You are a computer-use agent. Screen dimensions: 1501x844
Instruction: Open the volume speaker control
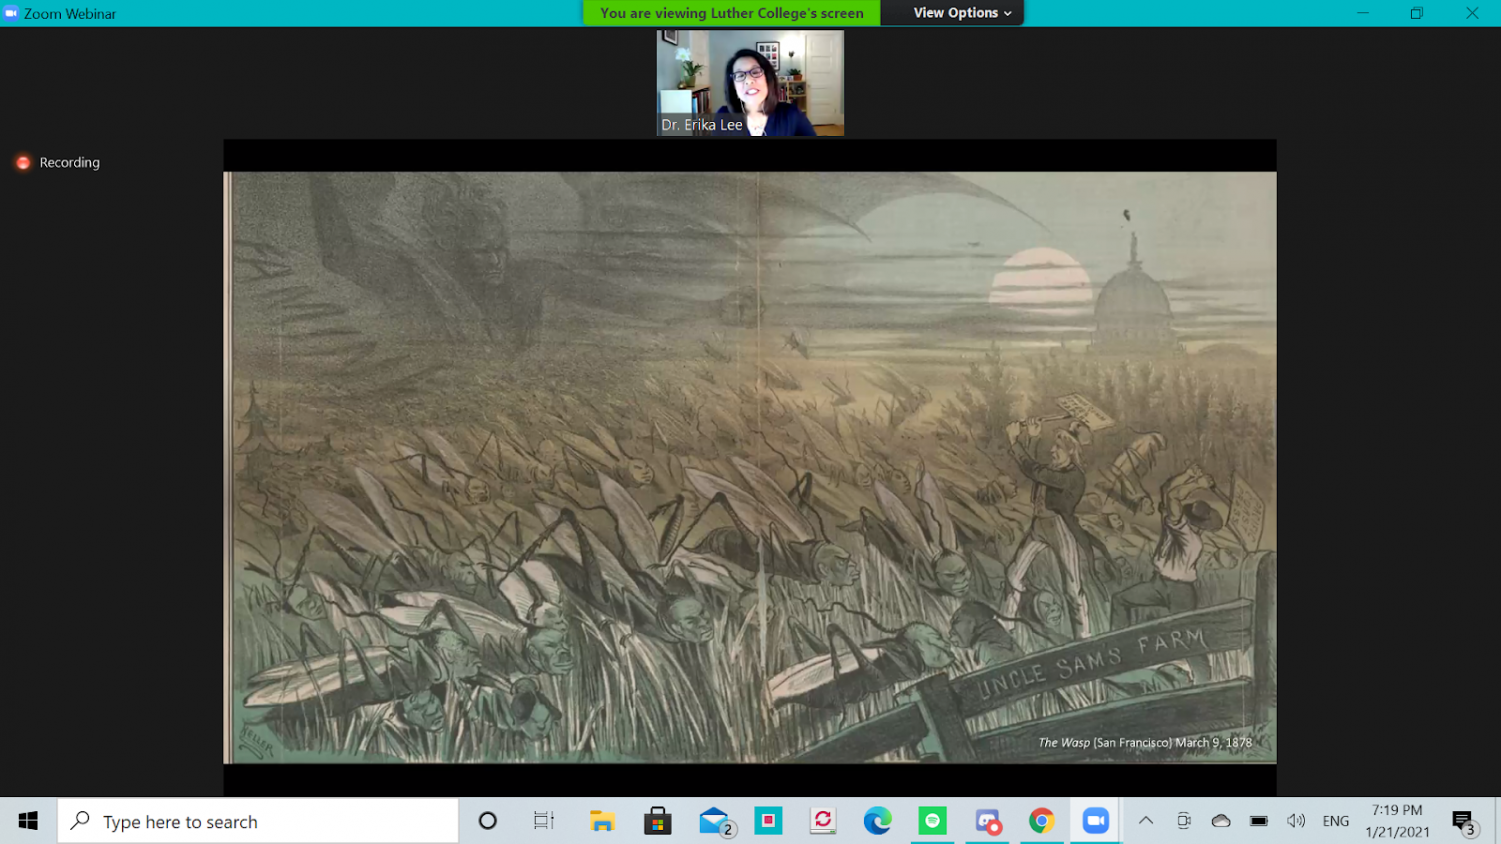coord(1296,821)
